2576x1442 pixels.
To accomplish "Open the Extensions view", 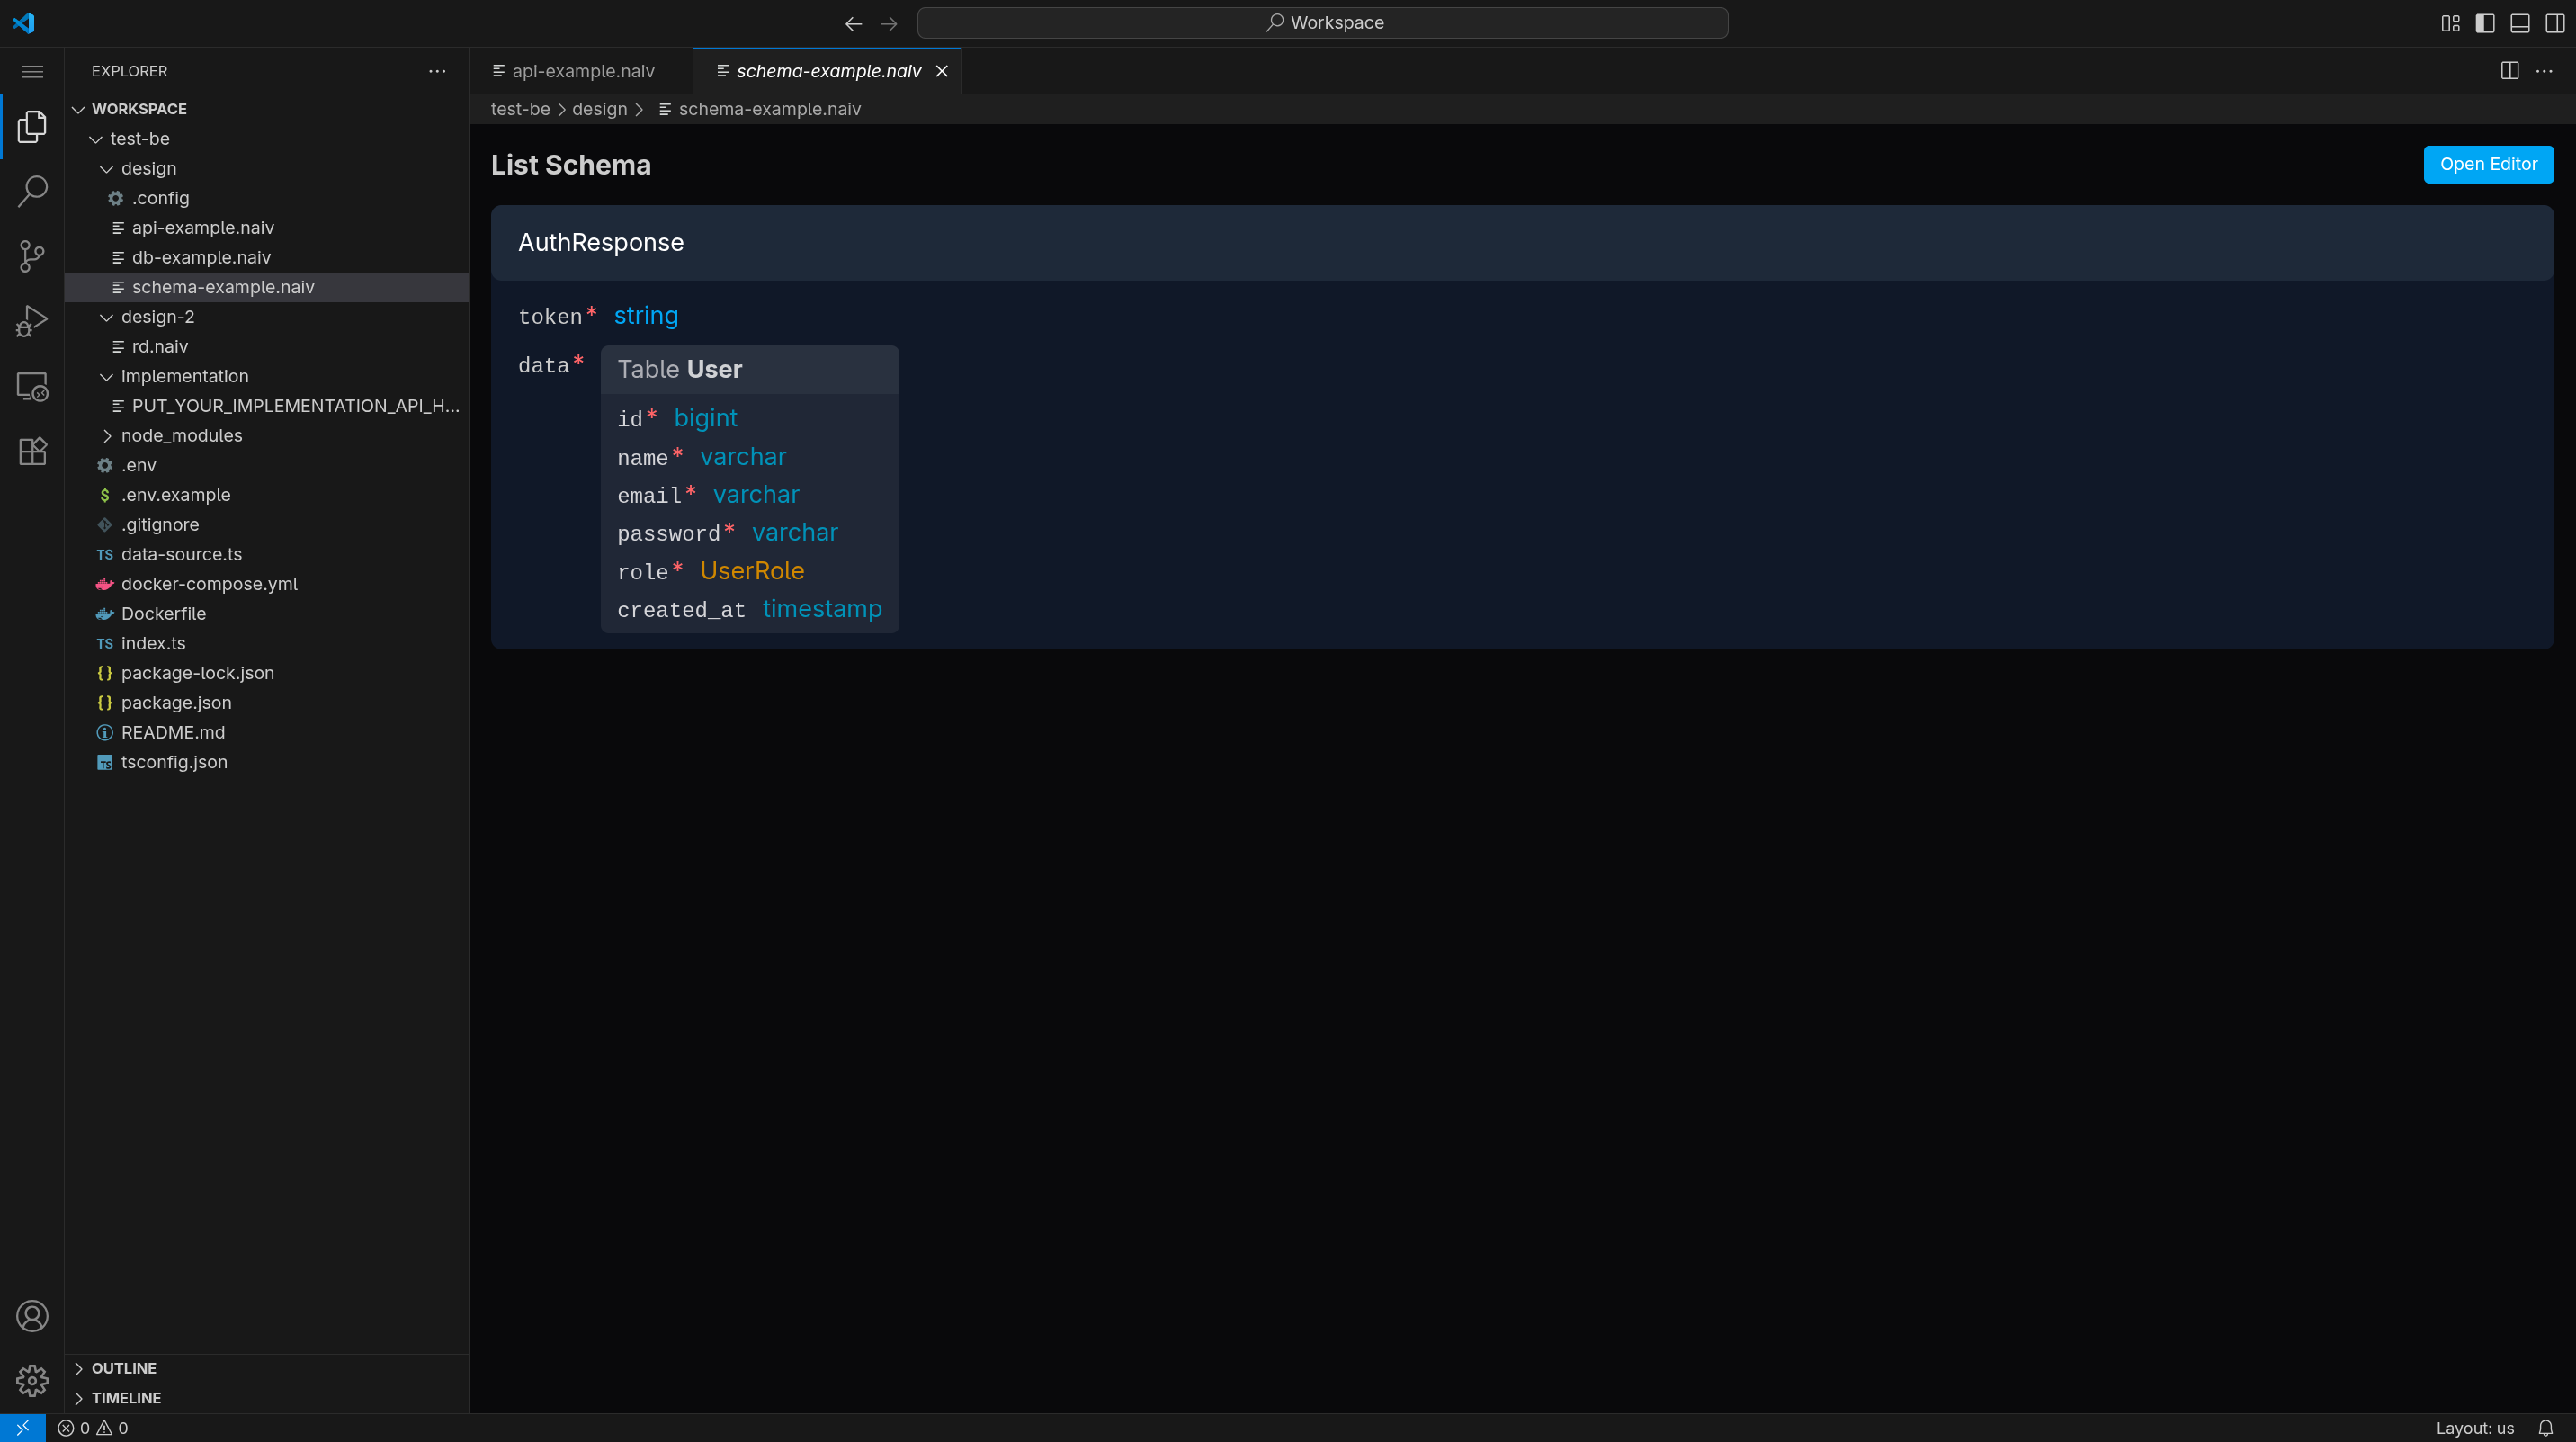I will coord(31,451).
